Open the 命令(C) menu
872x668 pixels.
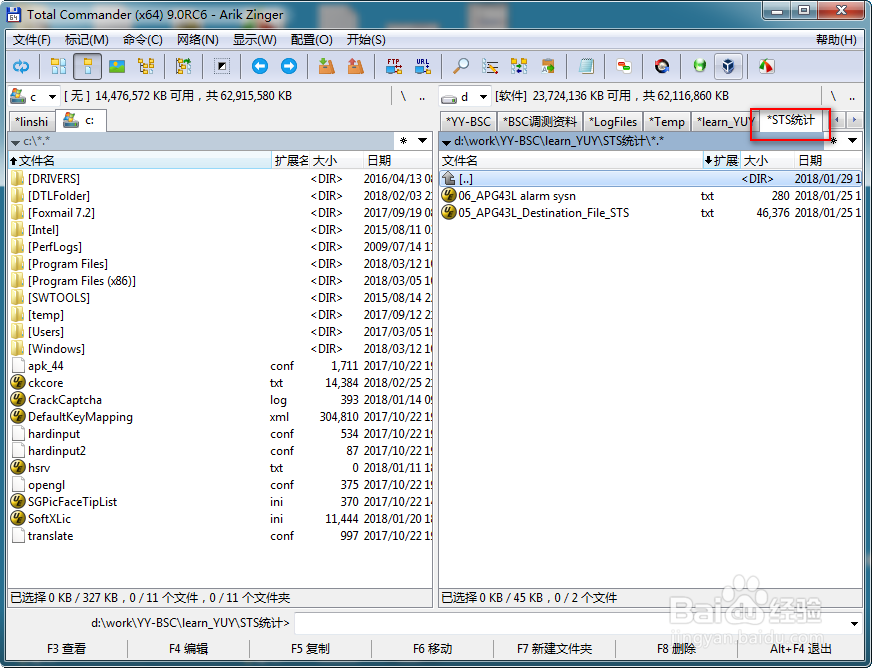point(143,40)
